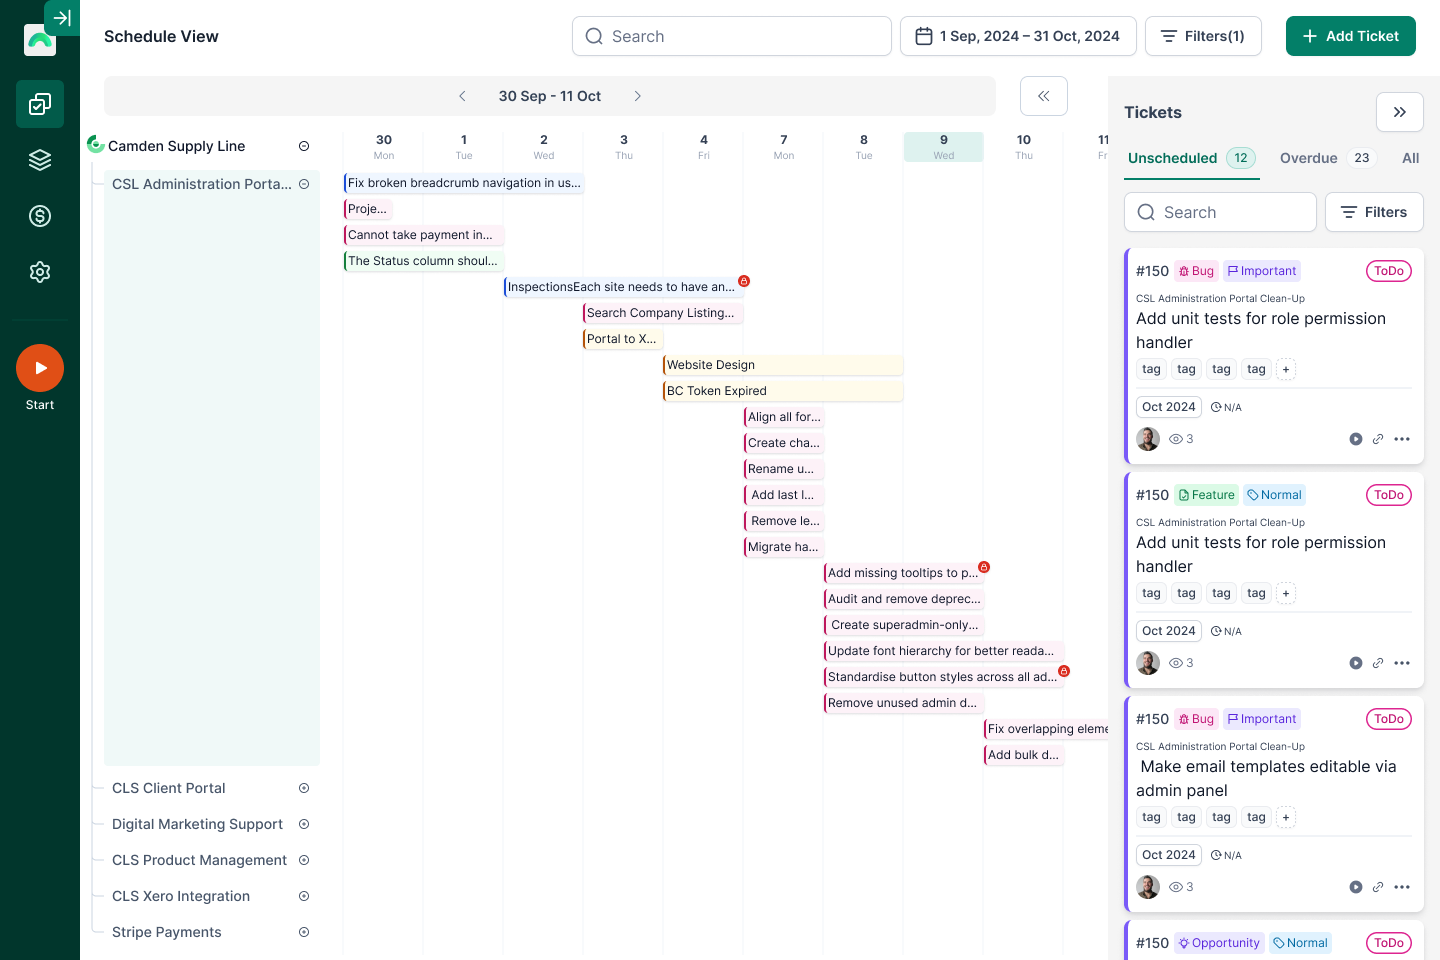Click the lock on 'Standardise button styles' task

pos(1064,671)
